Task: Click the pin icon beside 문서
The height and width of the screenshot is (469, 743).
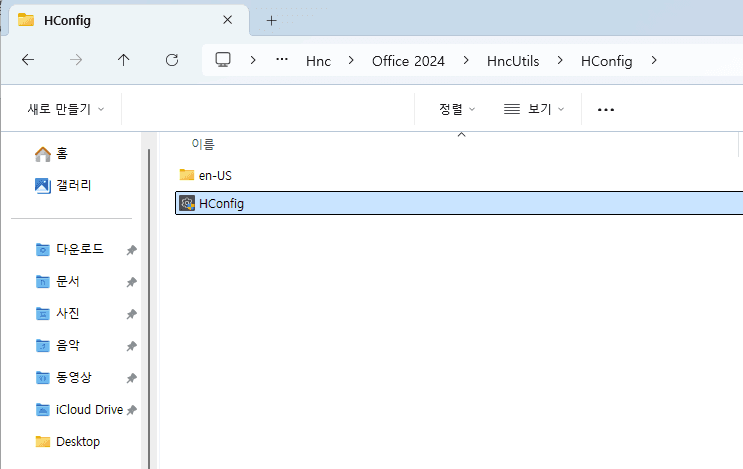Action: (x=131, y=282)
